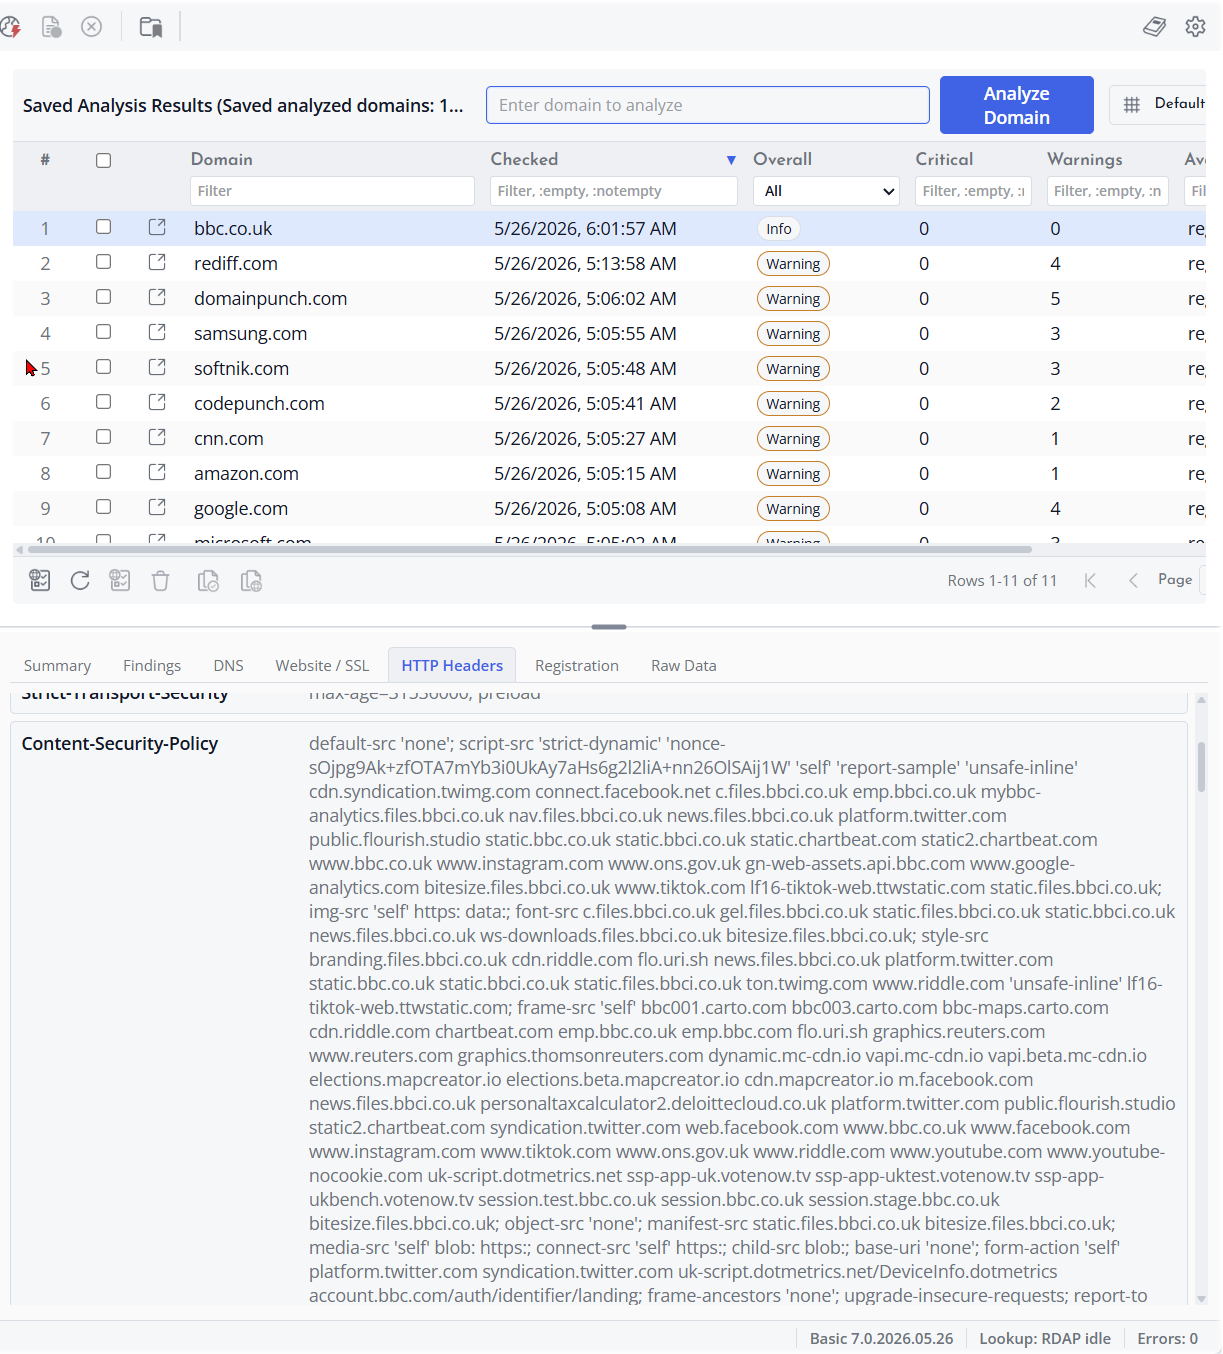Image resolution: width=1223 pixels, height=1354 pixels.
Task: Open the Overall filter dropdown showing All
Action: pos(826,191)
